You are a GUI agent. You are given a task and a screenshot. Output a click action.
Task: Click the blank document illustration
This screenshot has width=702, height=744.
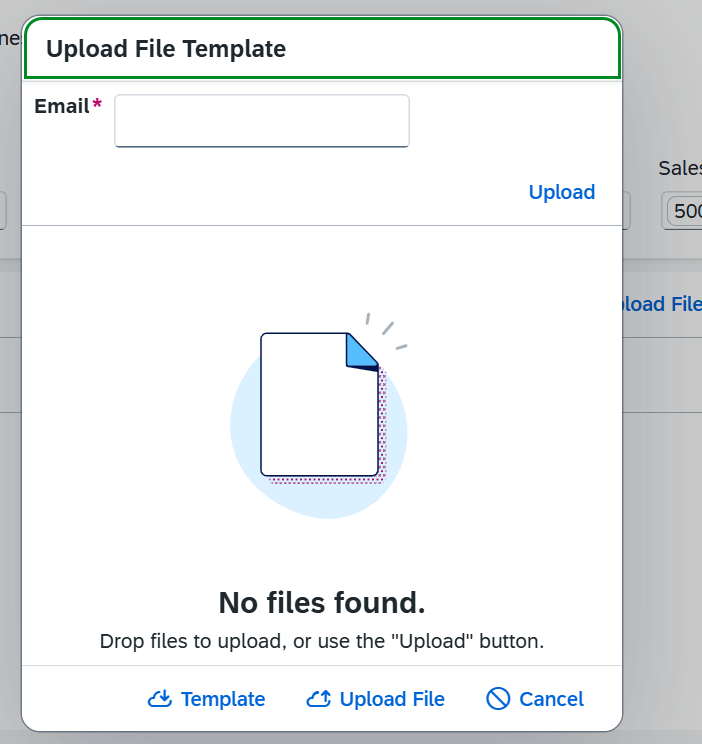pos(319,405)
